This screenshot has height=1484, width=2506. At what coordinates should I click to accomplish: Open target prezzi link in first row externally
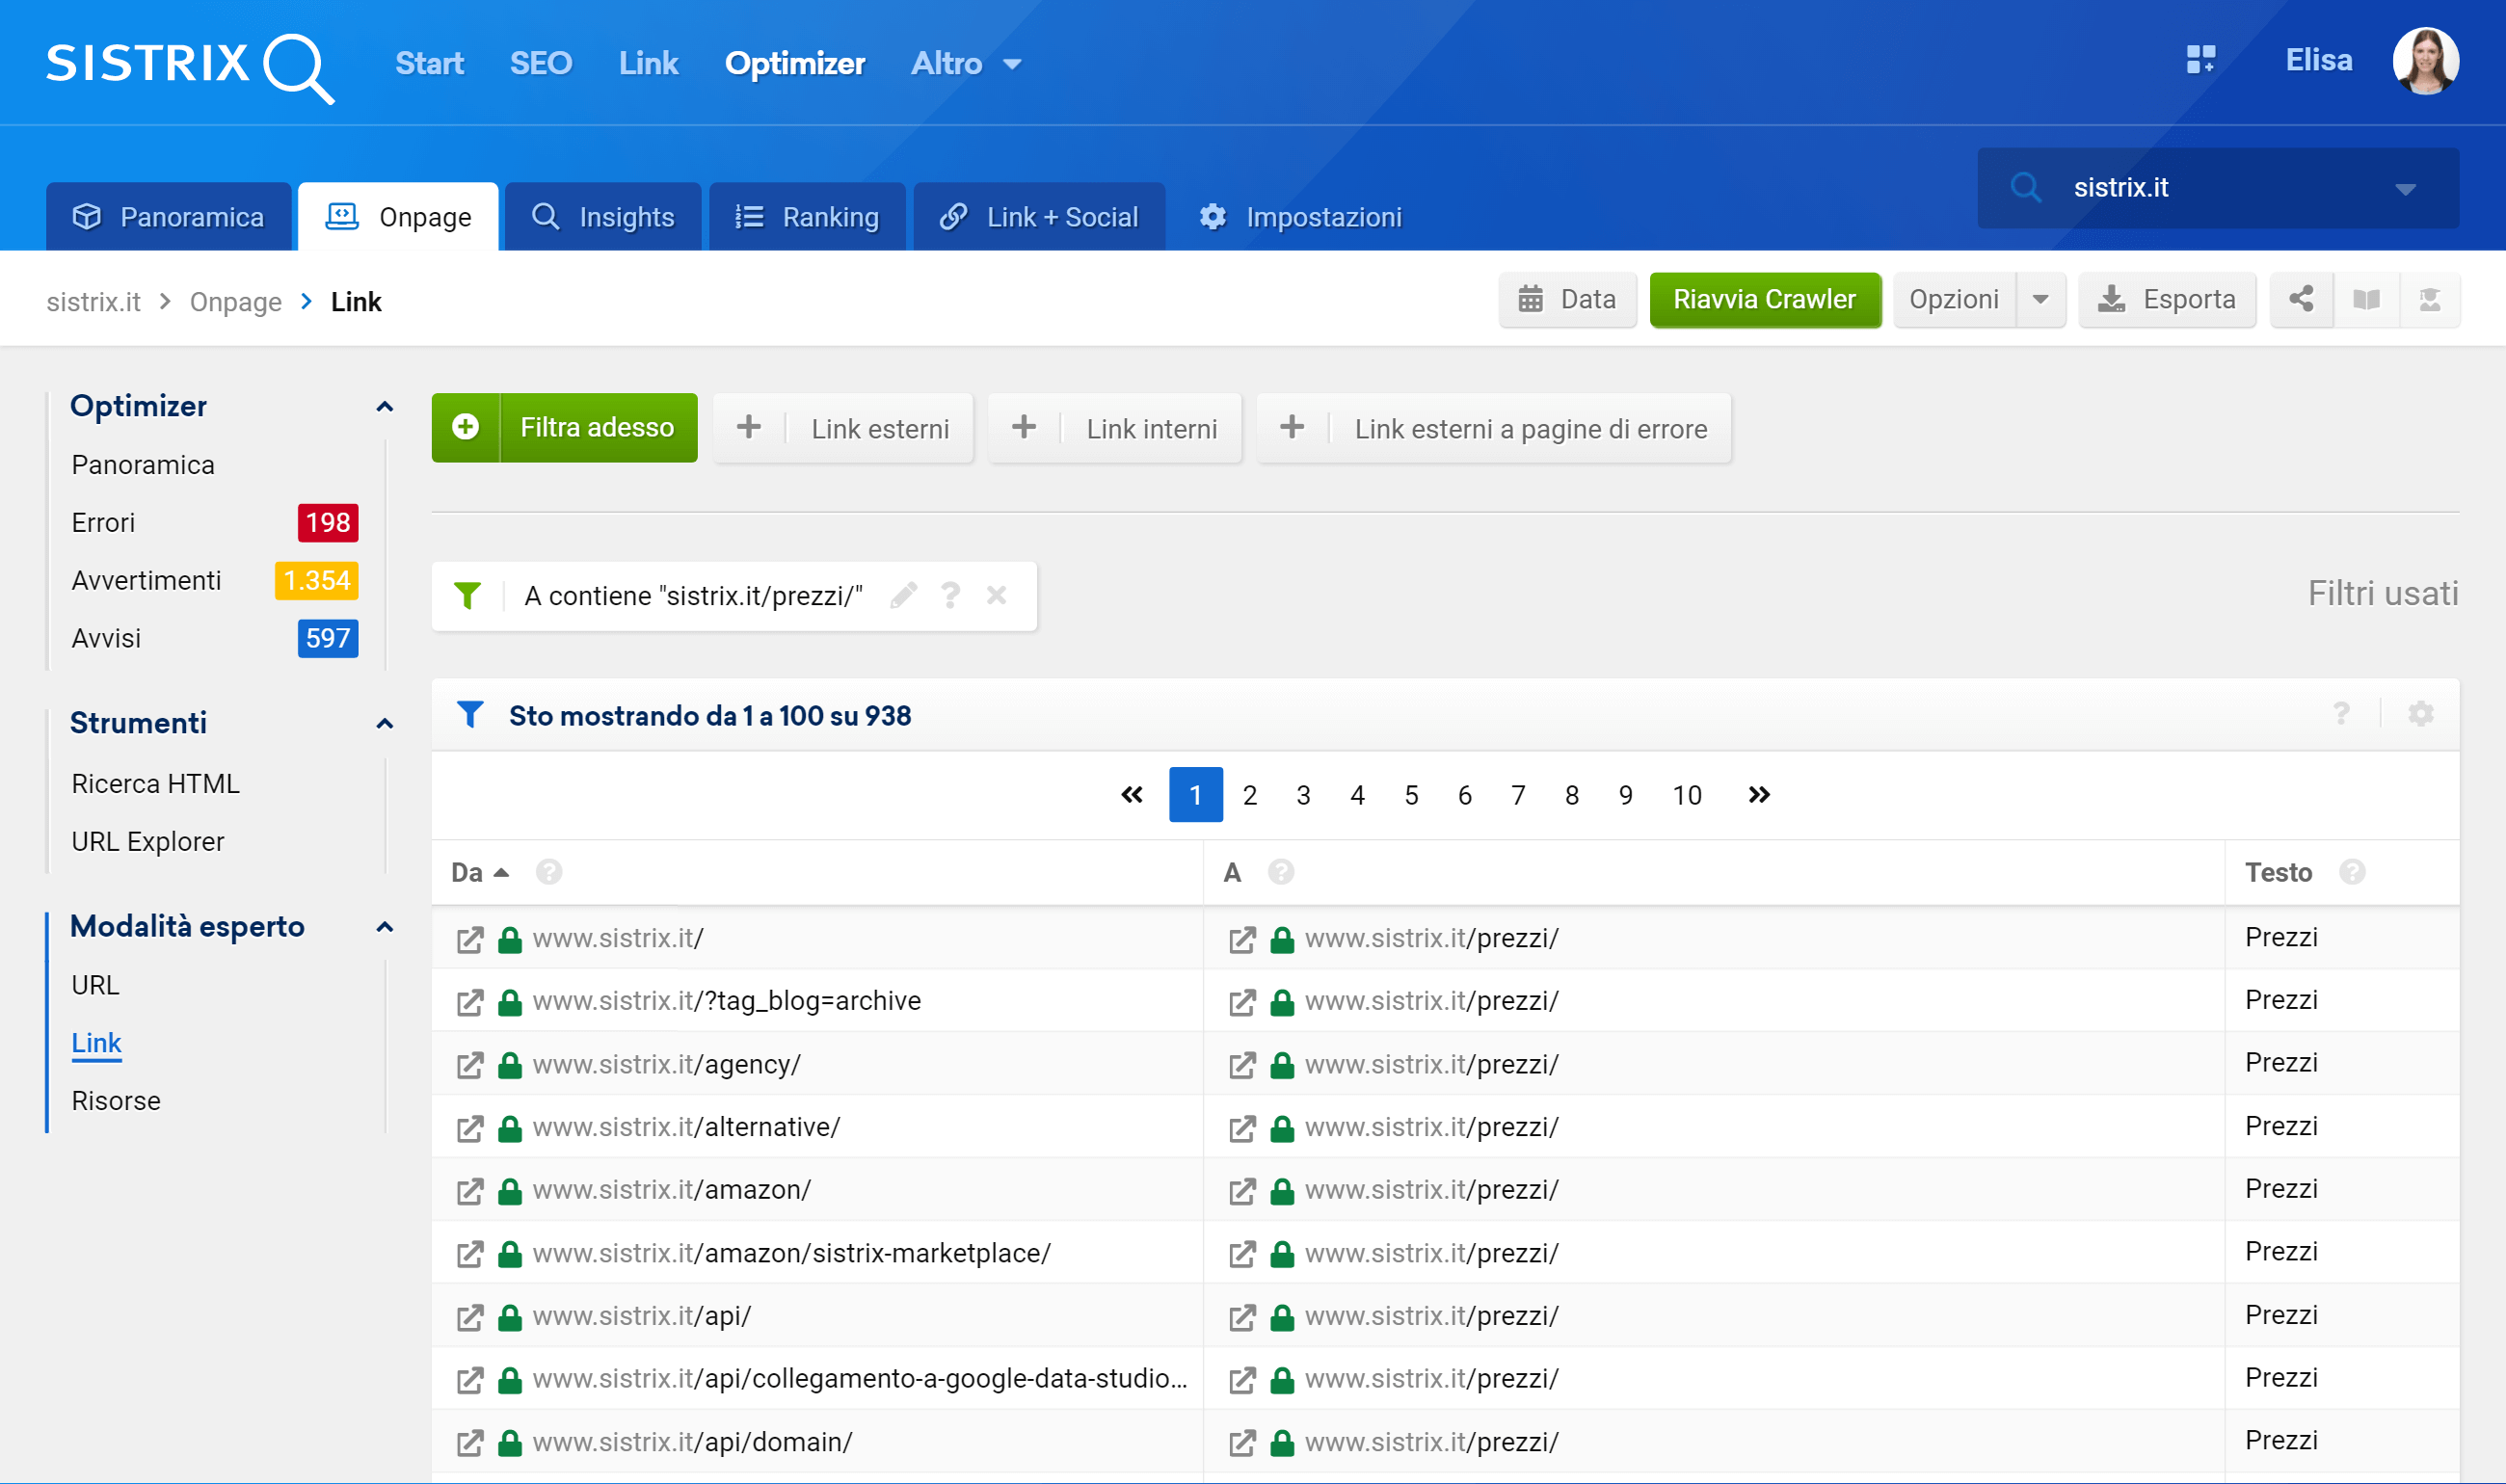[1242, 939]
